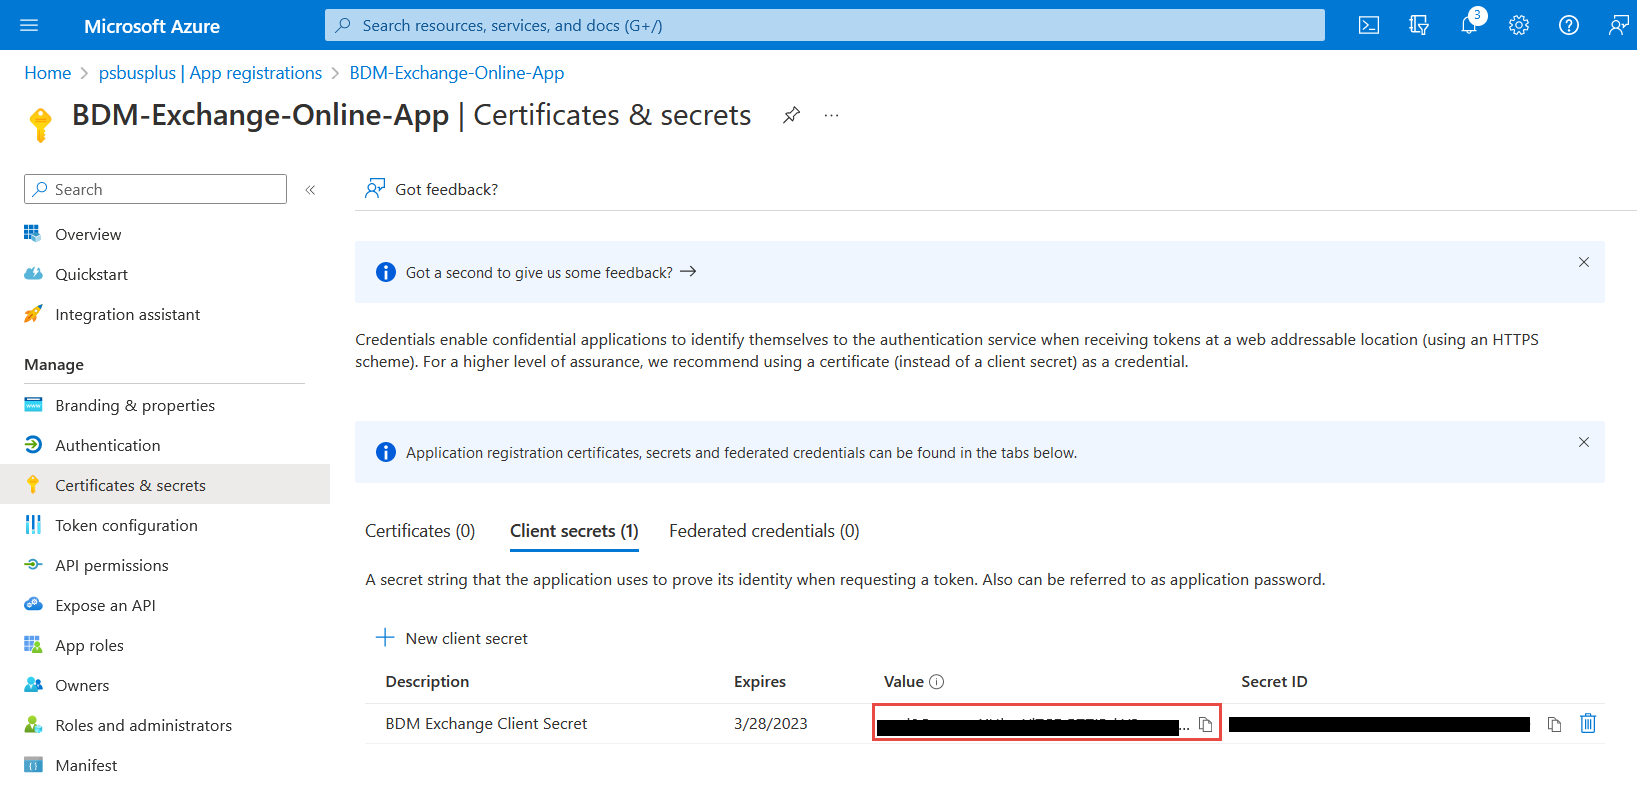Screen dimensions: 1637x790
Task: Open the Azure portal hamburger menu
Action: click(x=29, y=26)
